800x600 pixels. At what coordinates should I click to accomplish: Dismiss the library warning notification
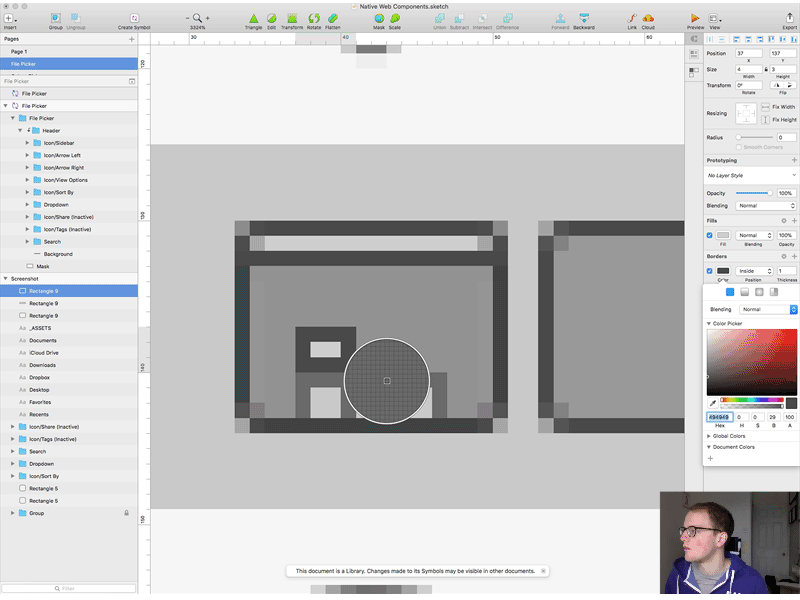click(x=543, y=571)
